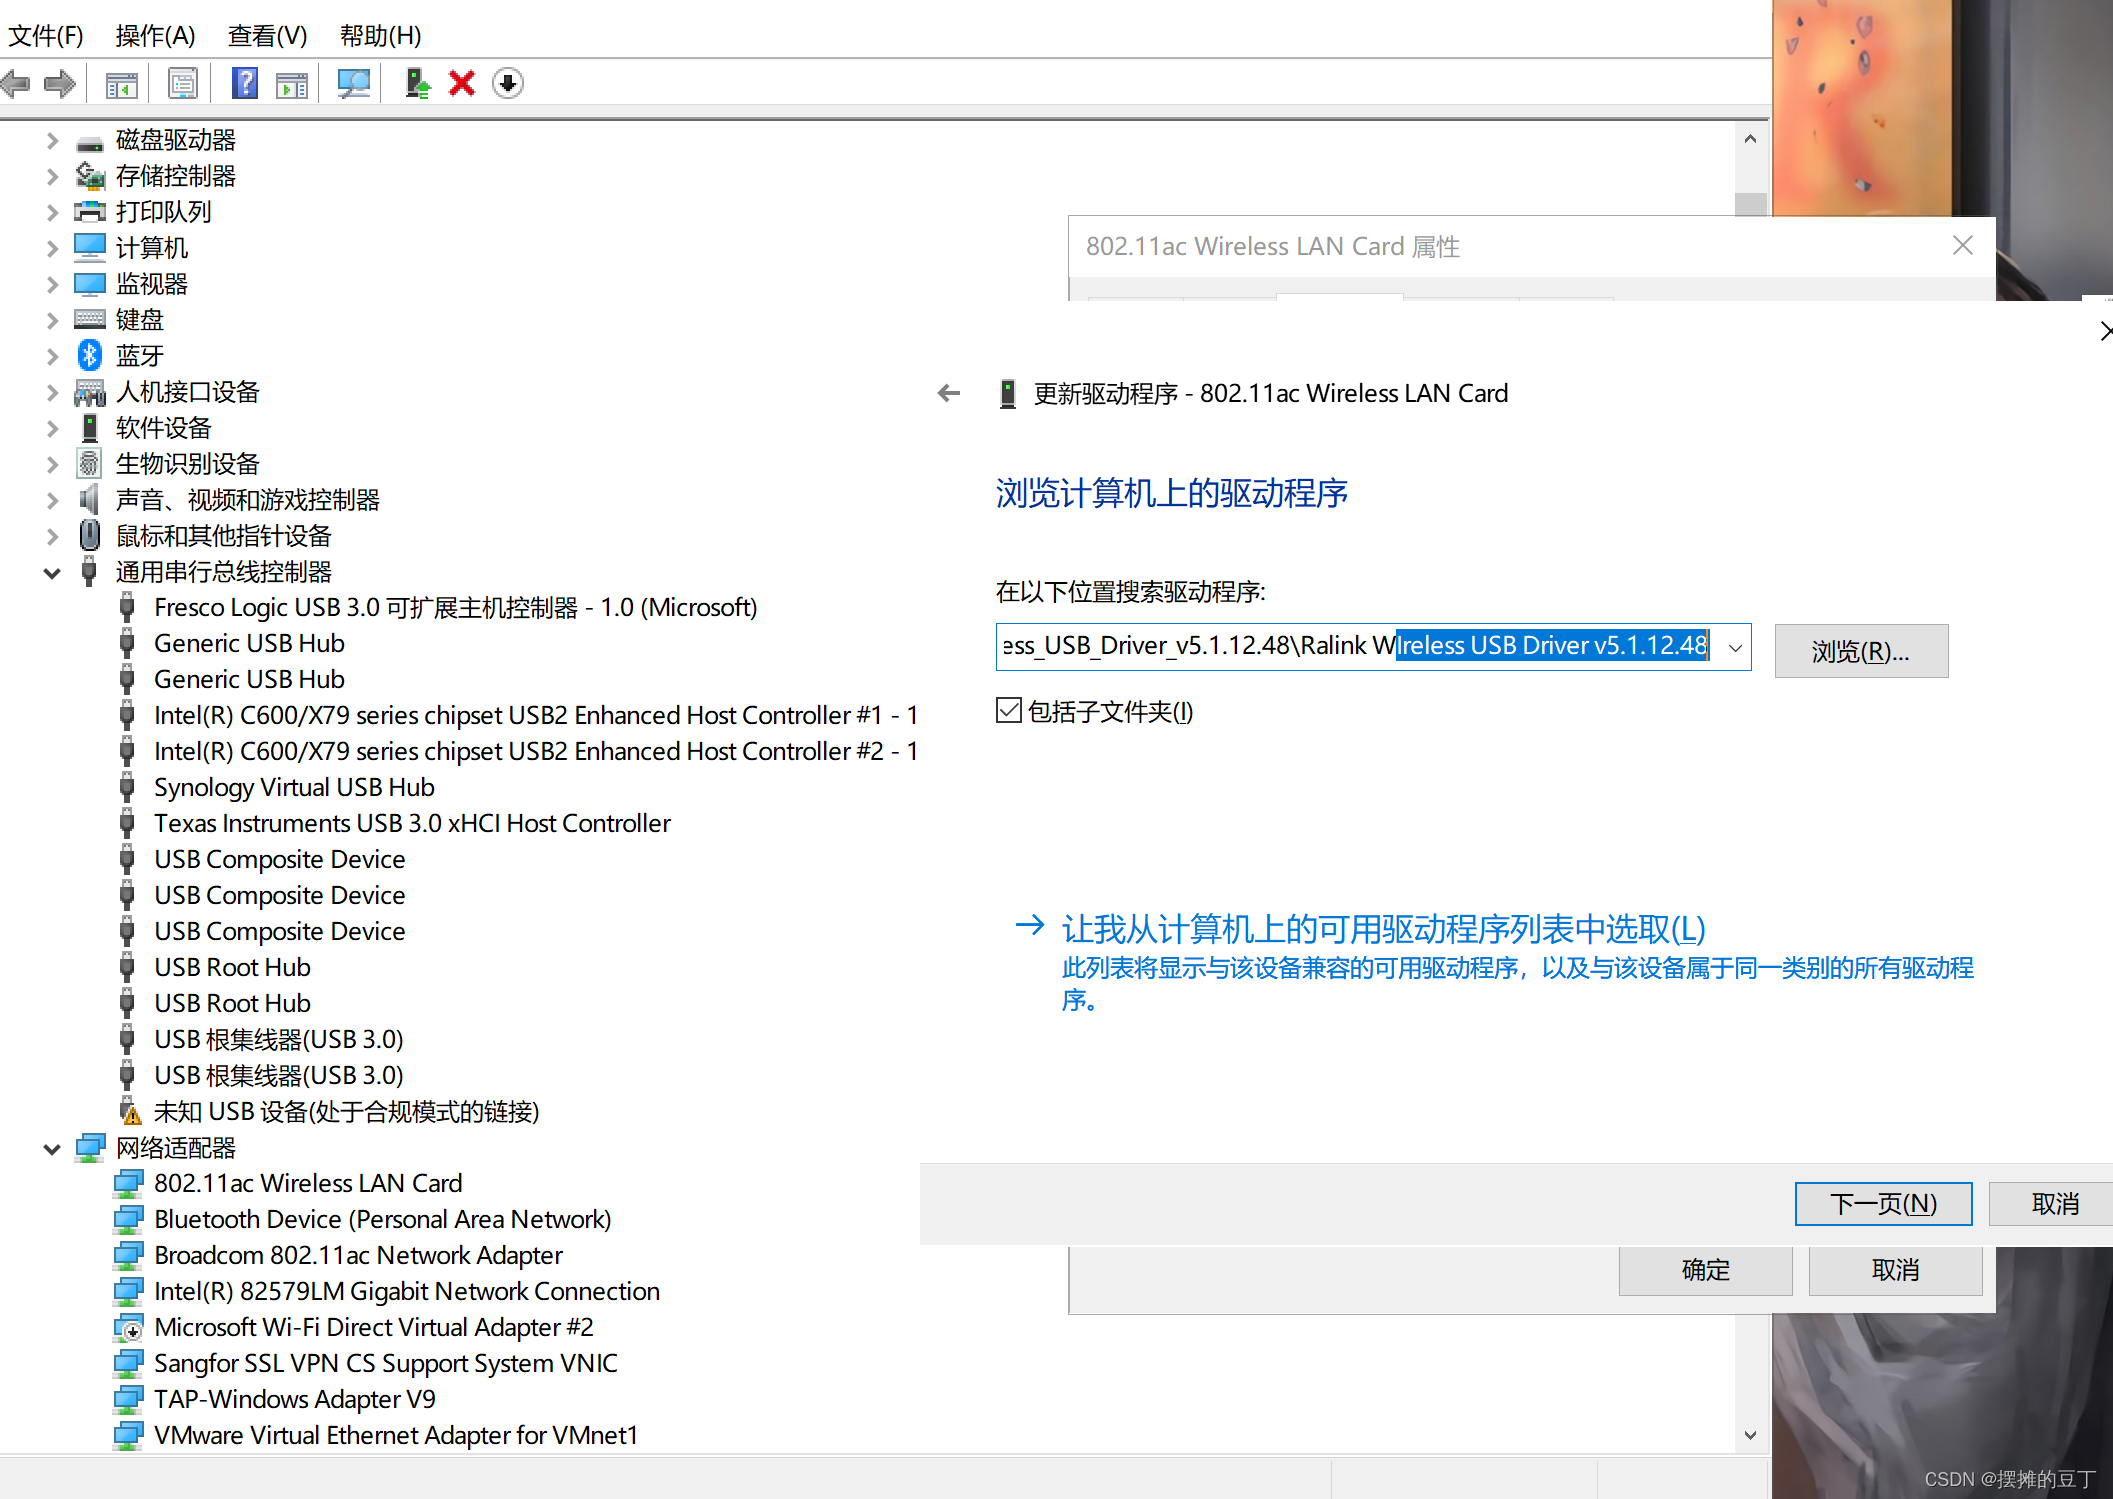This screenshot has width=2113, height=1499.
Task: Click the back arrow in update driver wizard
Action: pos(948,394)
